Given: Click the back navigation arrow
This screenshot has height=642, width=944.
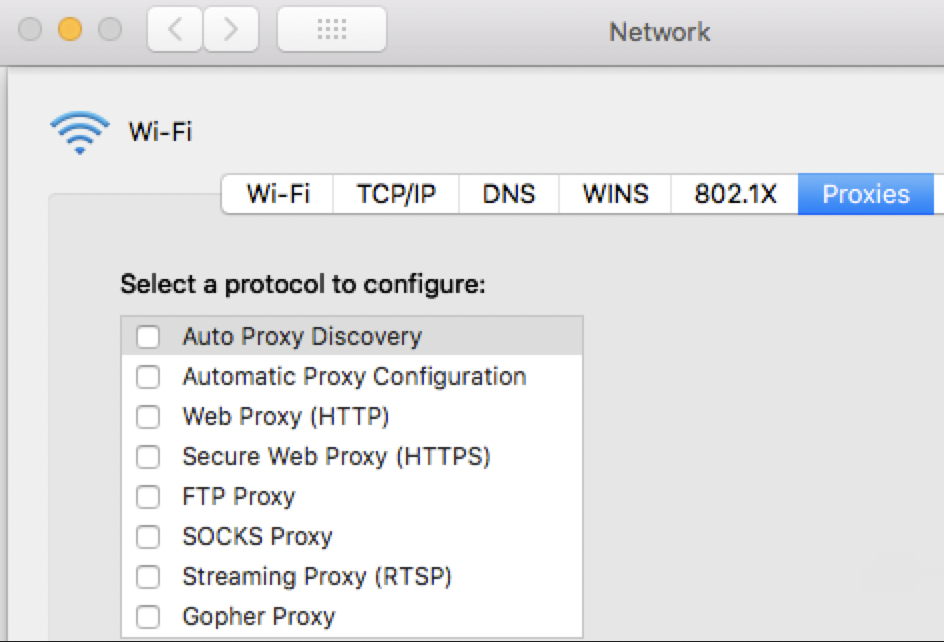Looking at the screenshot, I should point(175,31).
